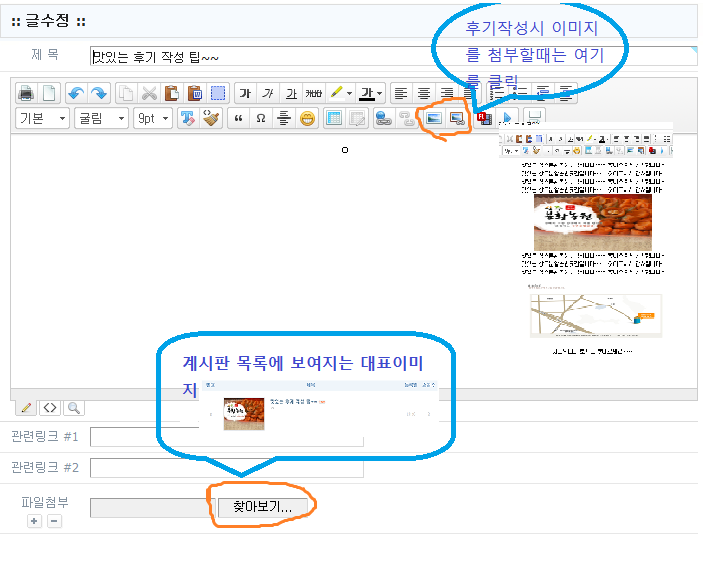The image size is (720, 573).
Task: Toggle bold text formatting
Action: tap(244, 93)
